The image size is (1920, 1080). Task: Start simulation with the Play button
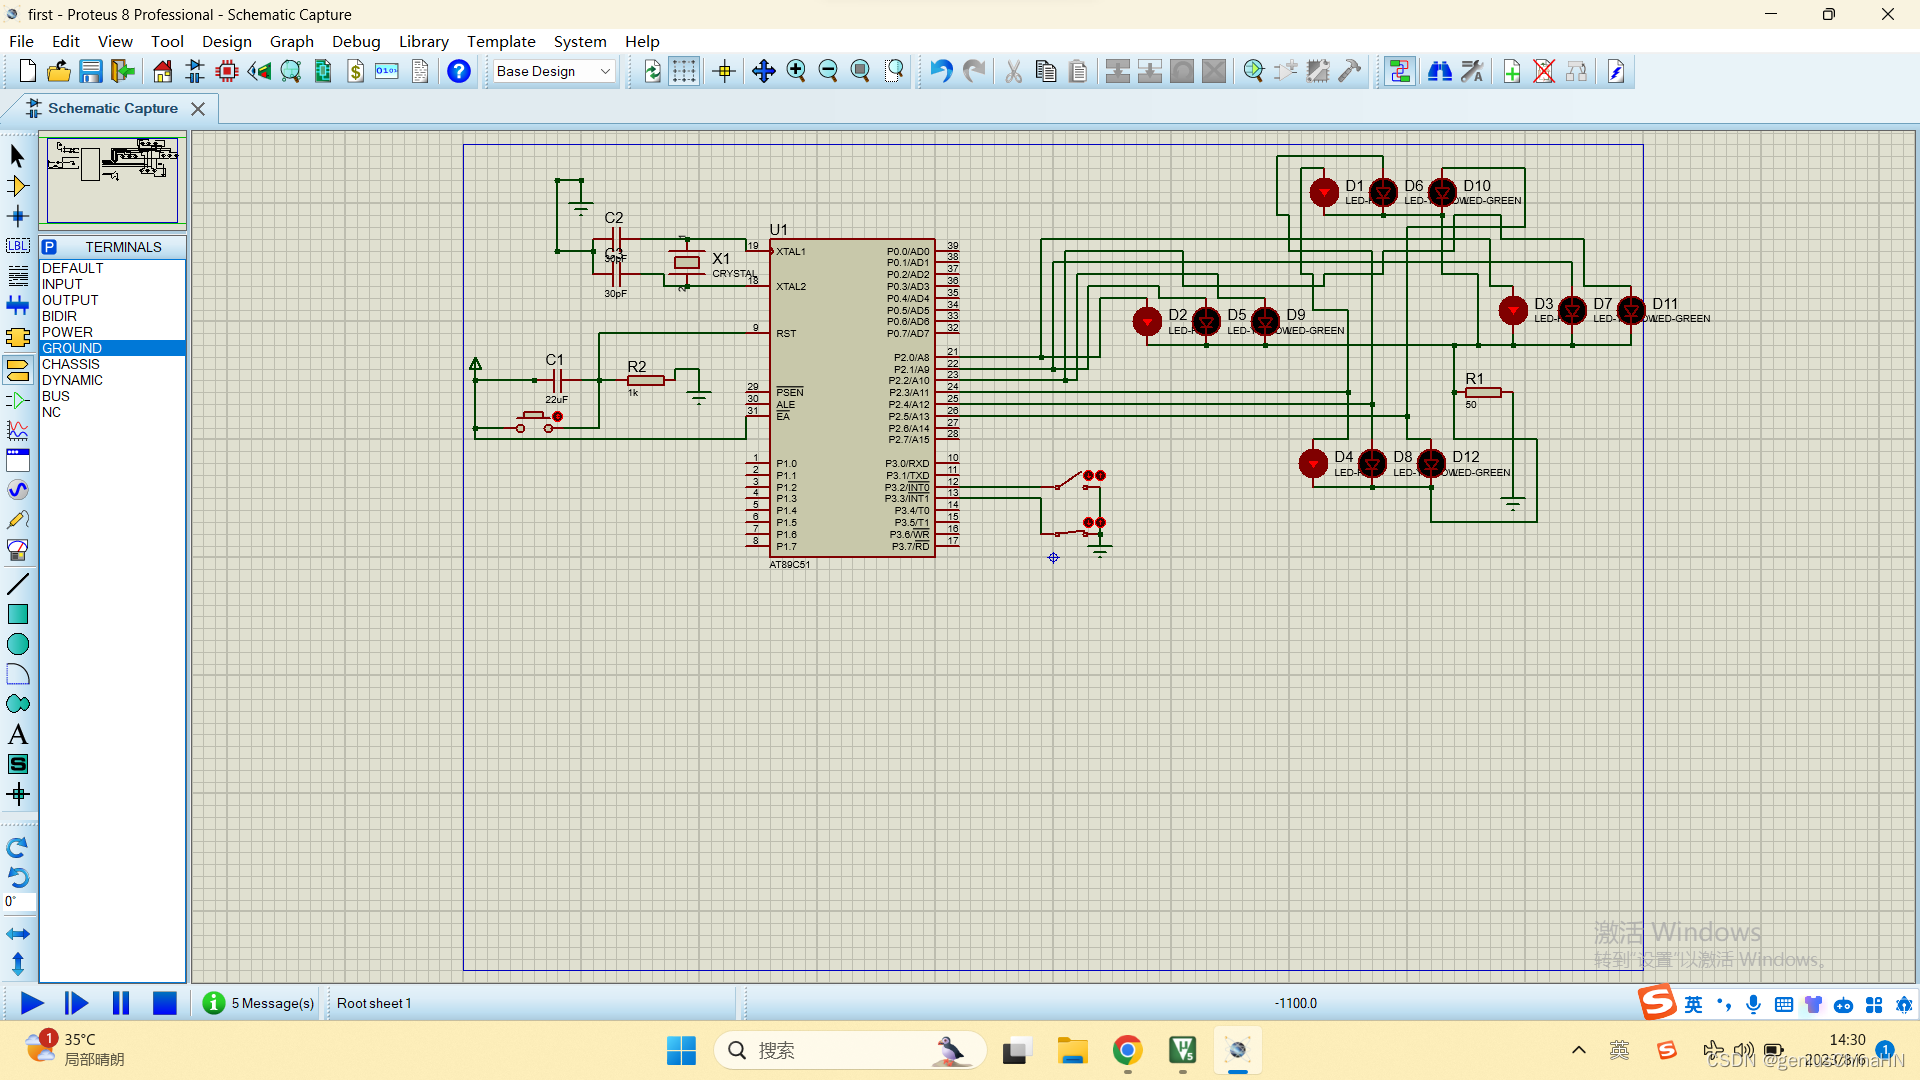31,1003
